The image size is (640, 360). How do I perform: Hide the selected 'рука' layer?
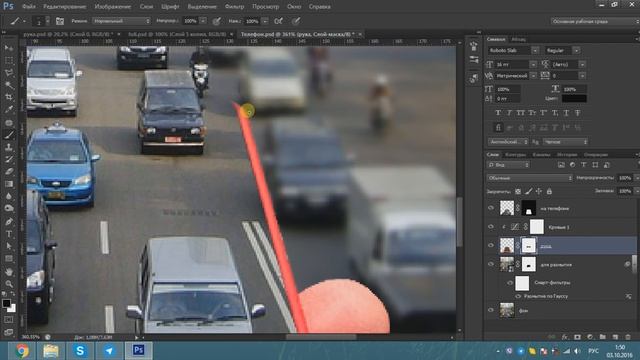click(x=491, y=245)
